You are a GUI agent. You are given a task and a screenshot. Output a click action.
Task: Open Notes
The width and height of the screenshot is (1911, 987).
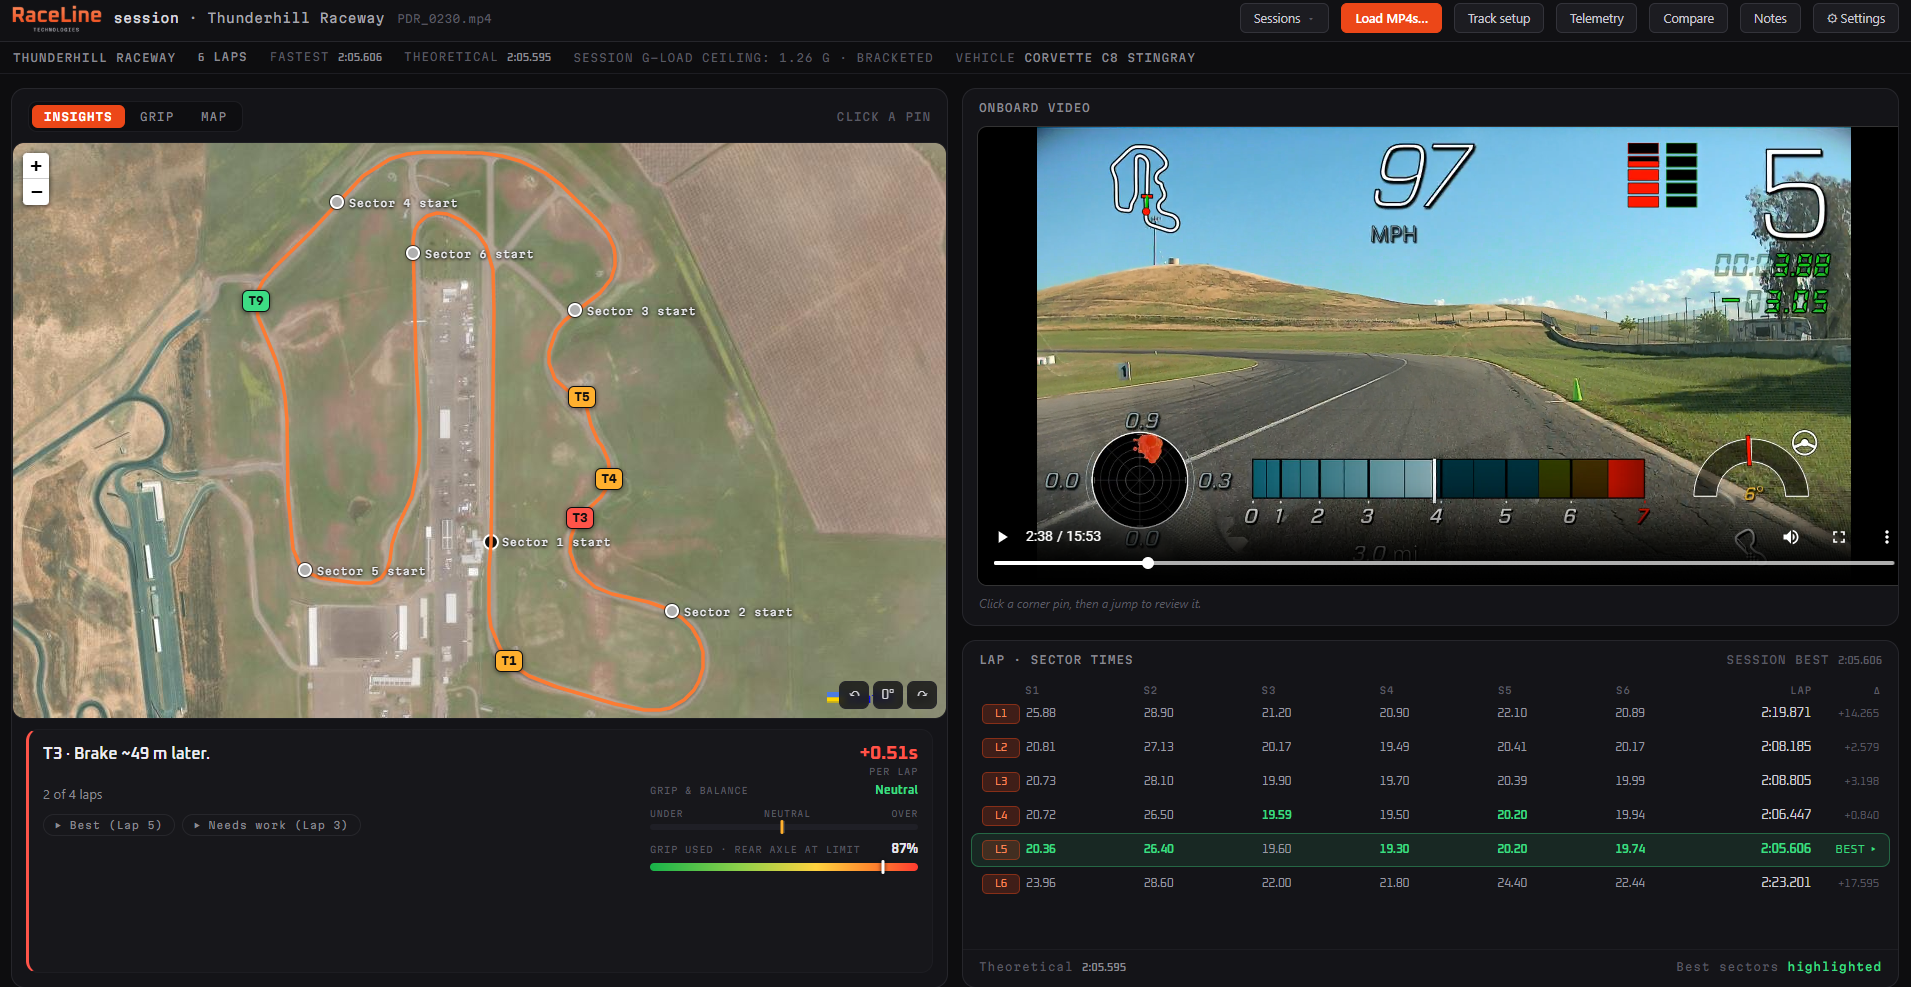[1770, 18]
